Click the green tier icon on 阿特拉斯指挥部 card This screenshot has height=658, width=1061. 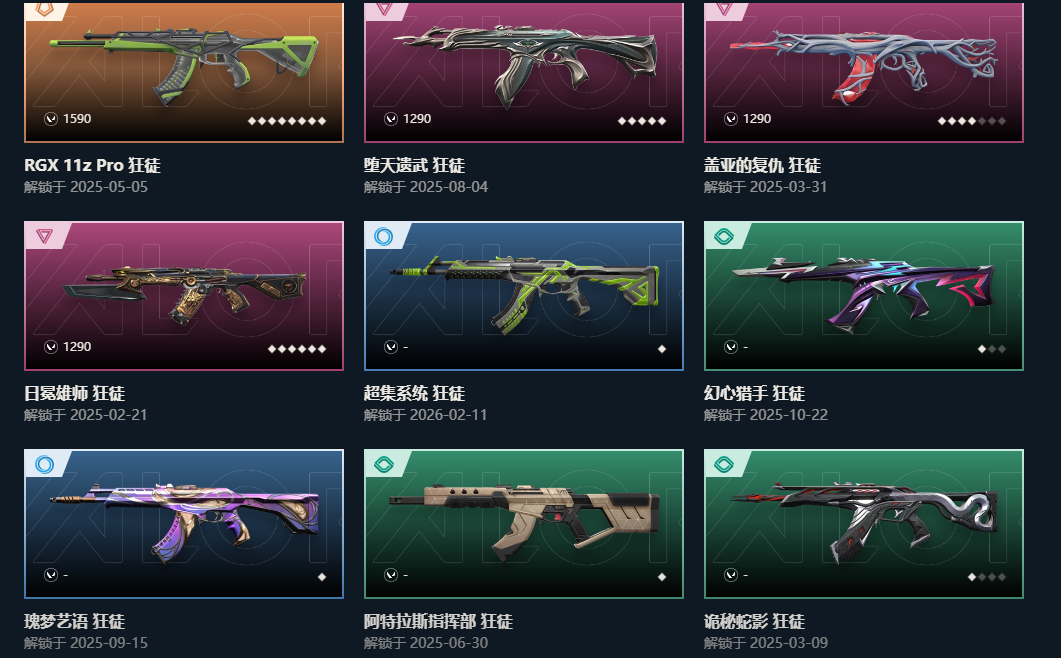pyautogui.click(x=384, y=464)
